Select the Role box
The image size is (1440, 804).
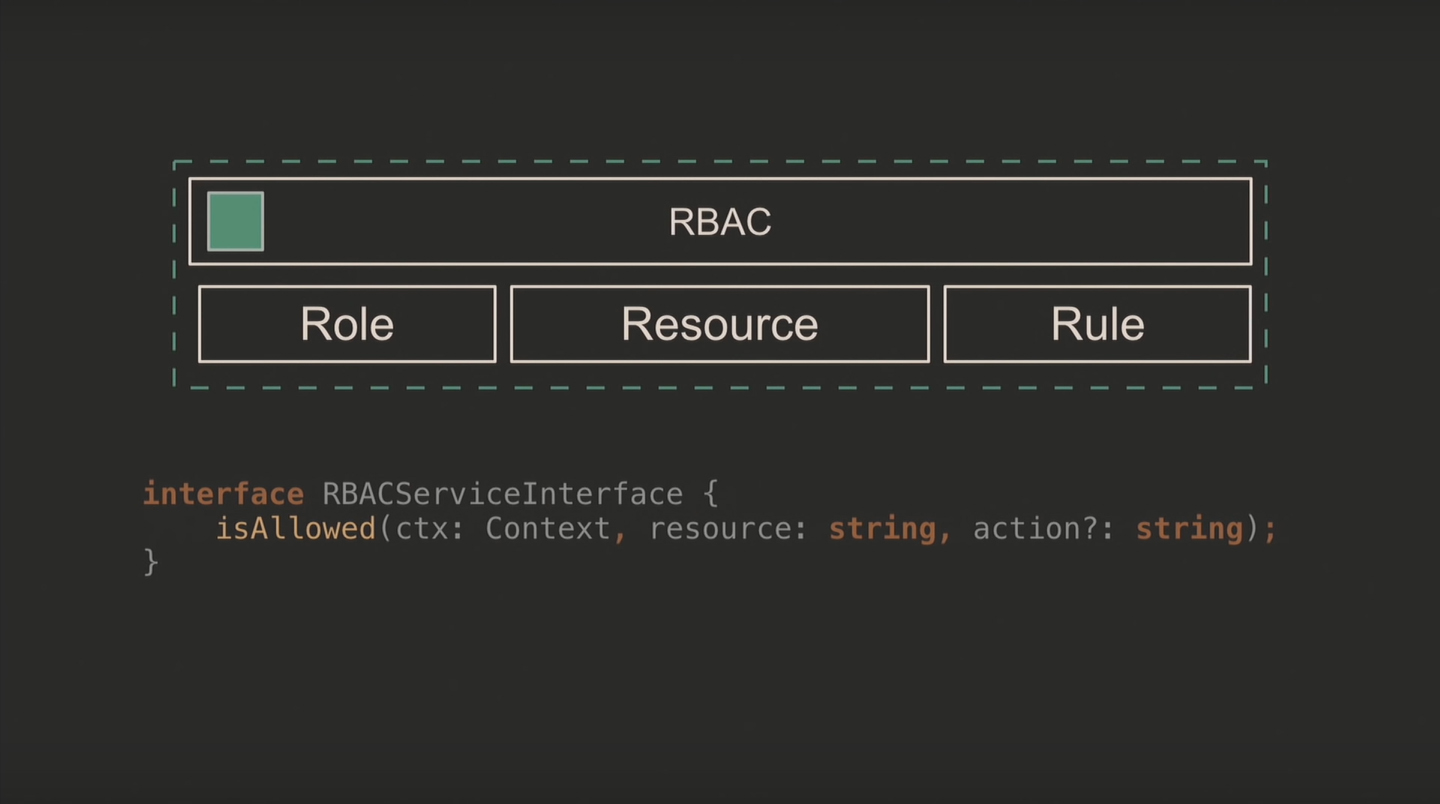point(347,324)
